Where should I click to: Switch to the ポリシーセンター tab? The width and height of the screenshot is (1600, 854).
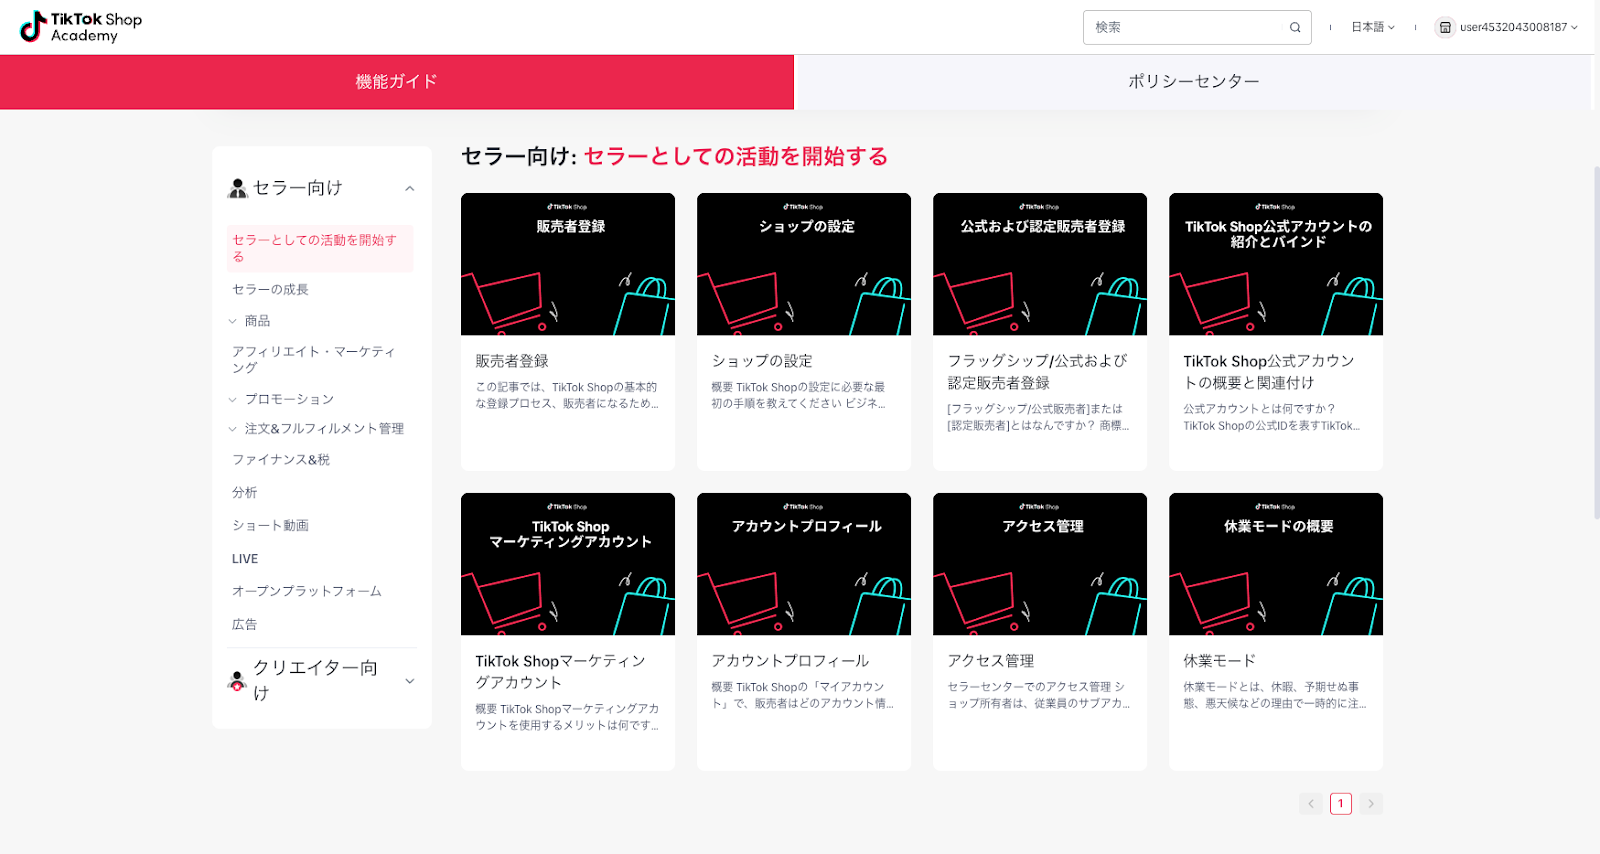tap(1193, 82)
